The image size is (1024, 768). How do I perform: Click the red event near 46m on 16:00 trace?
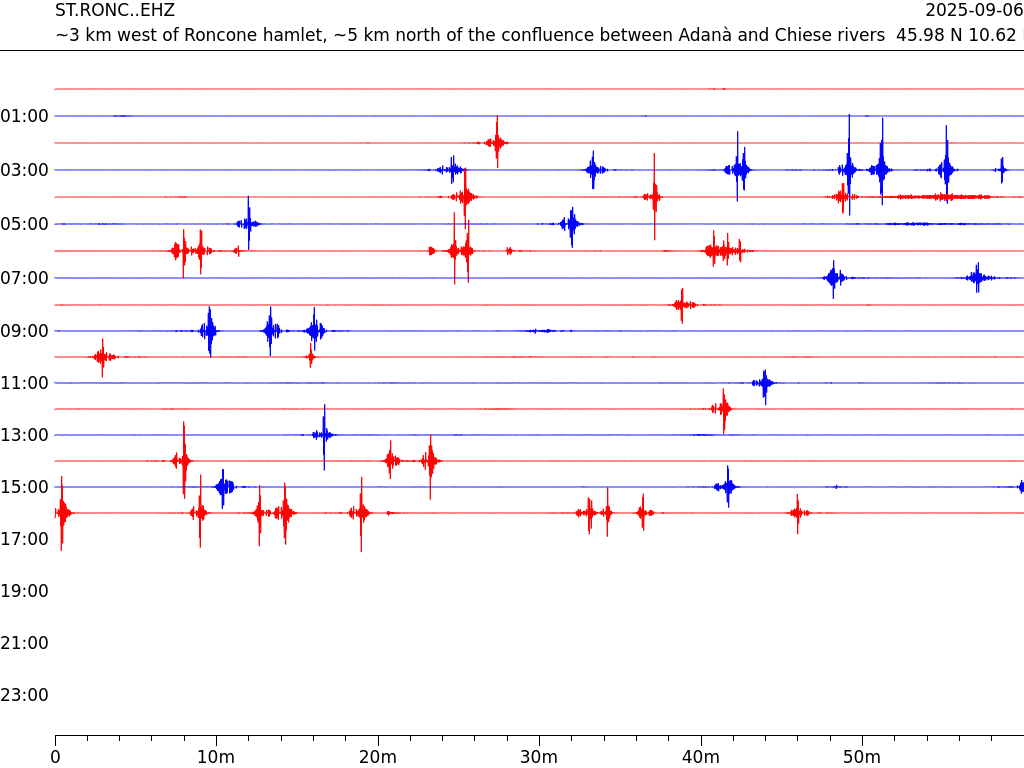click(798, 513)
